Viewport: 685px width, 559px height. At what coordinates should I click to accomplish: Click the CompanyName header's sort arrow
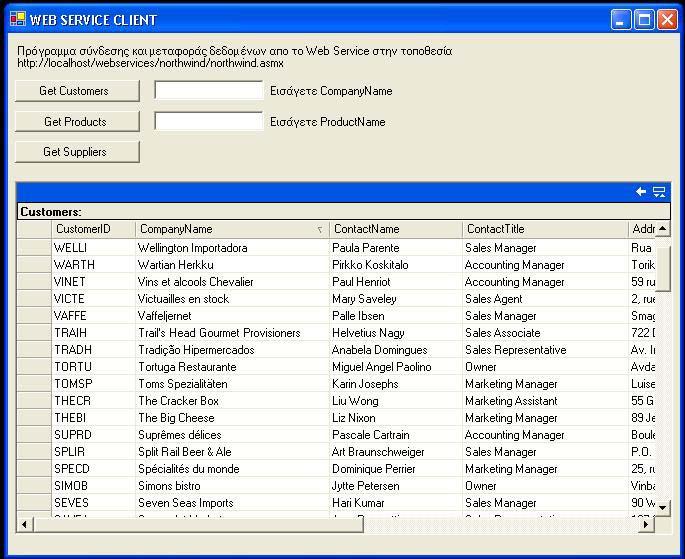(x=320, y=230)
